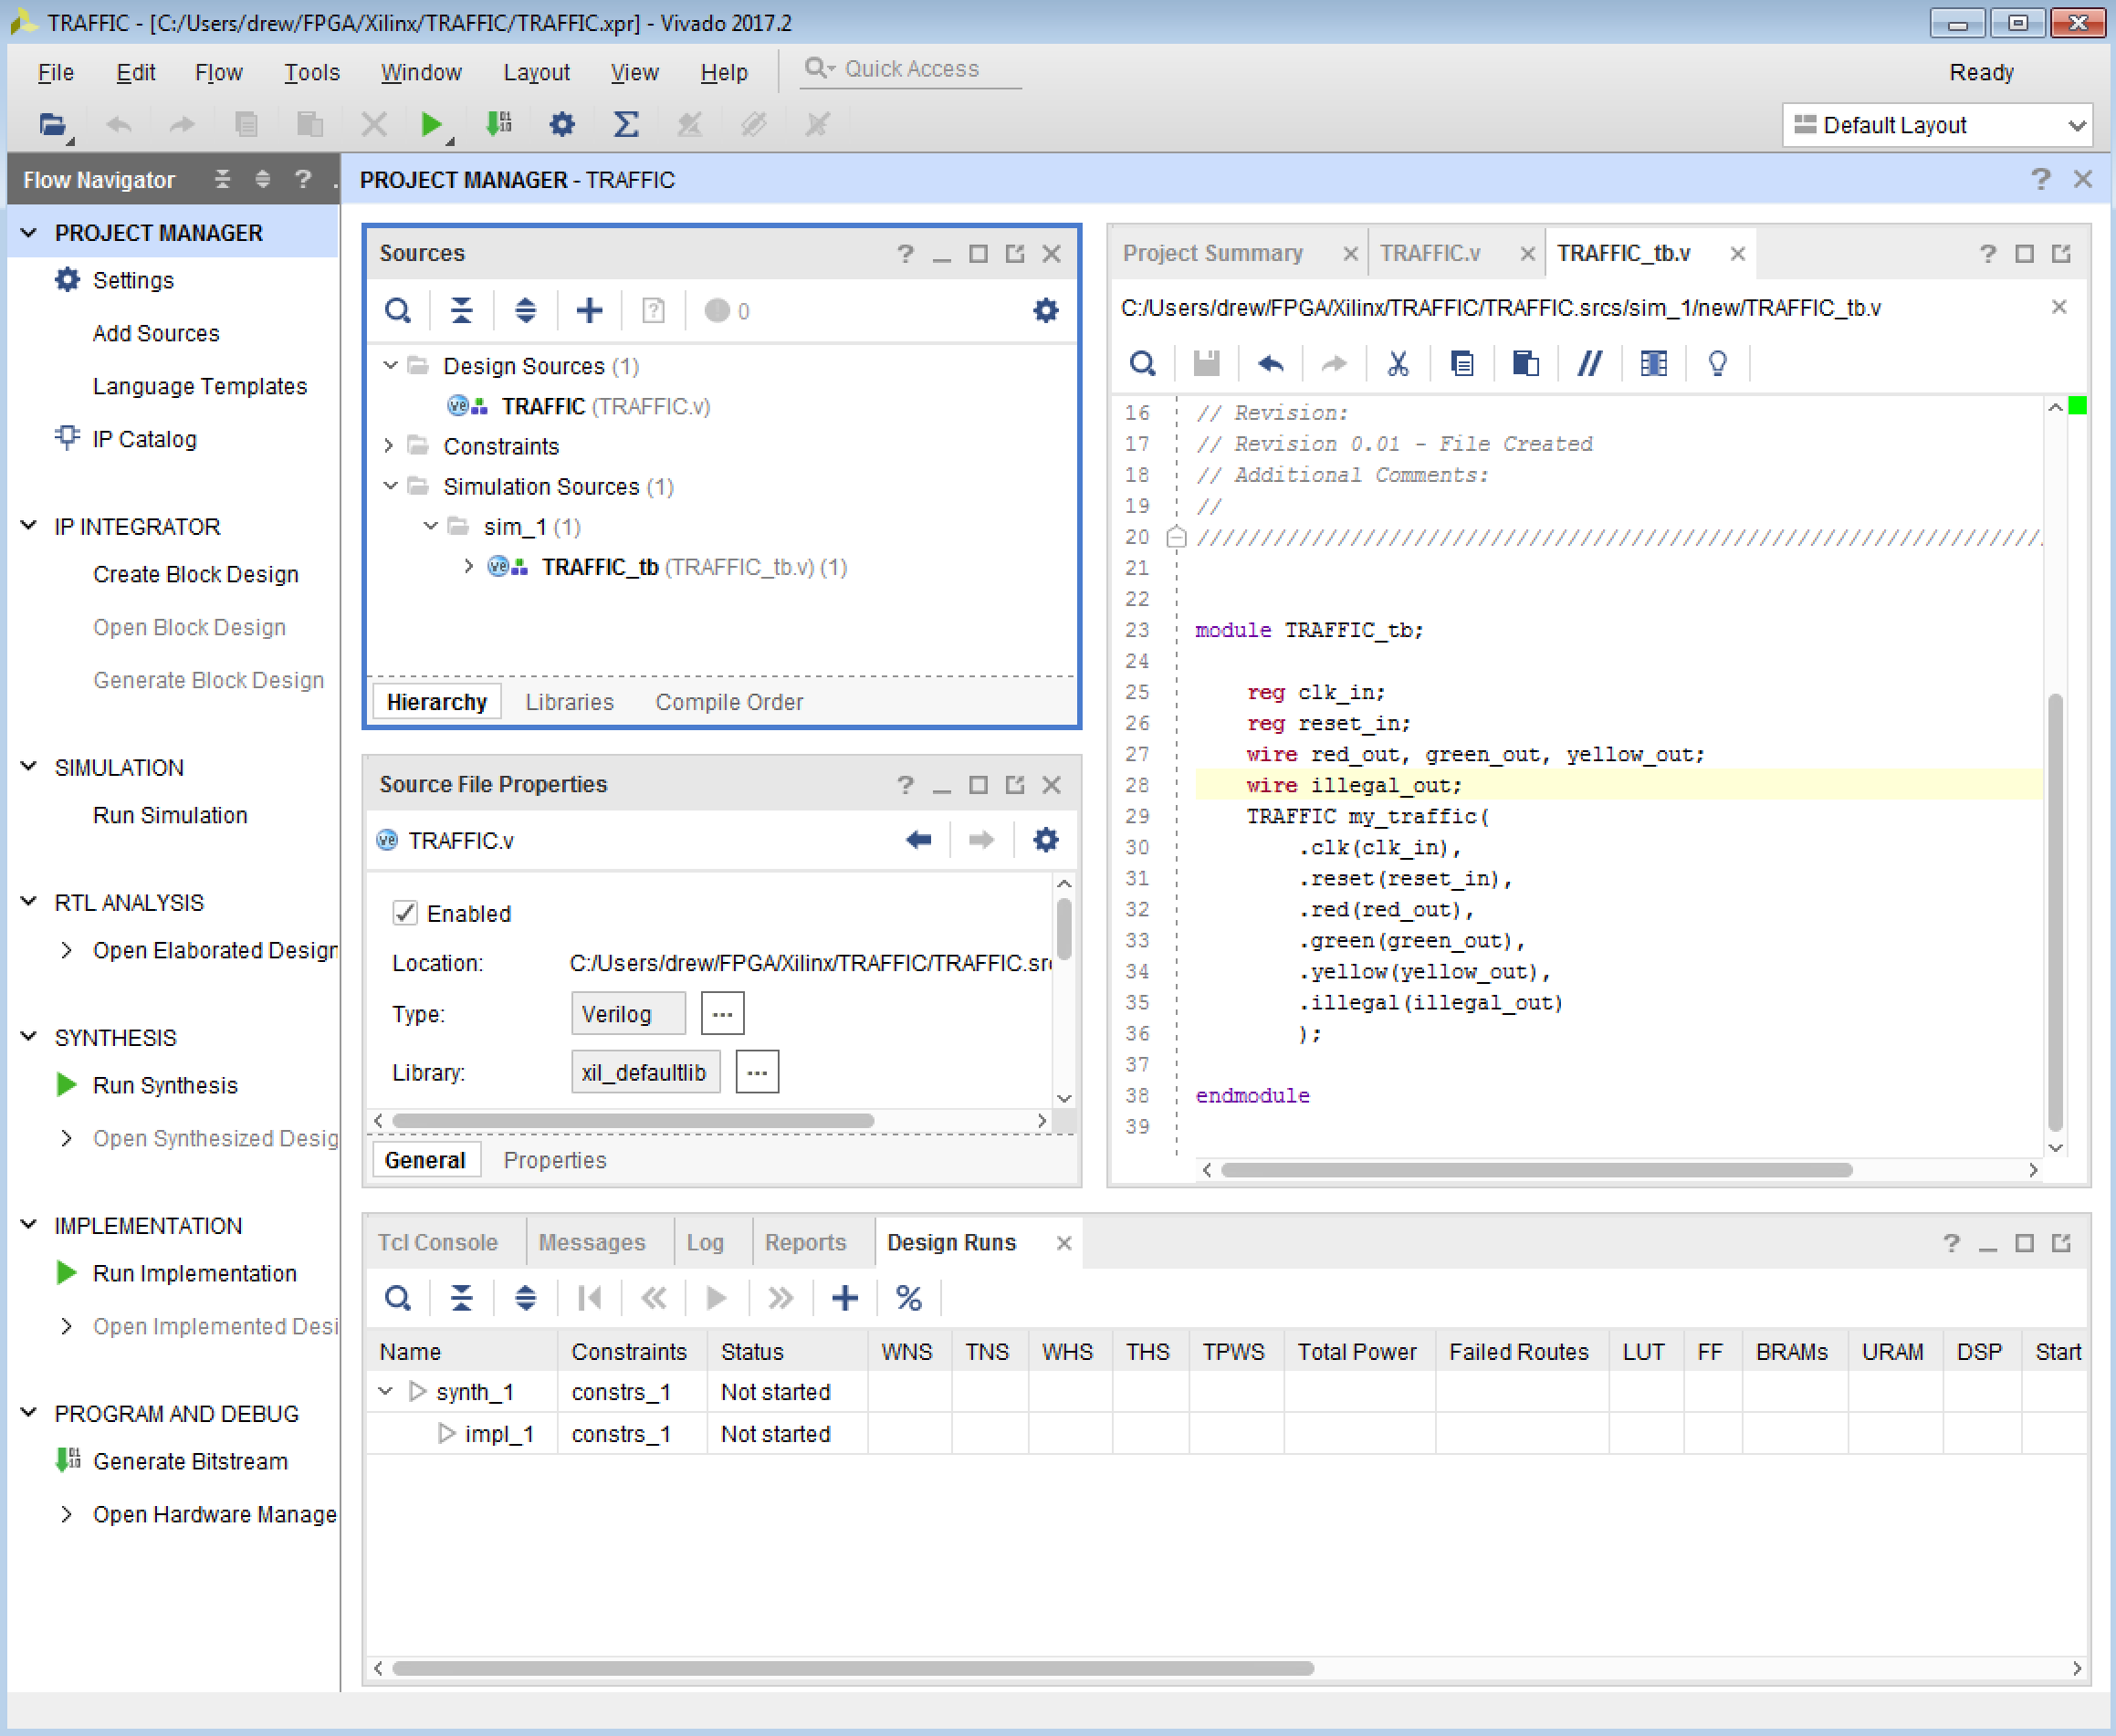Viewport: 2116px width, 1736px height.
Task: Go to previous object in Source File Properties
Action: 919,840
